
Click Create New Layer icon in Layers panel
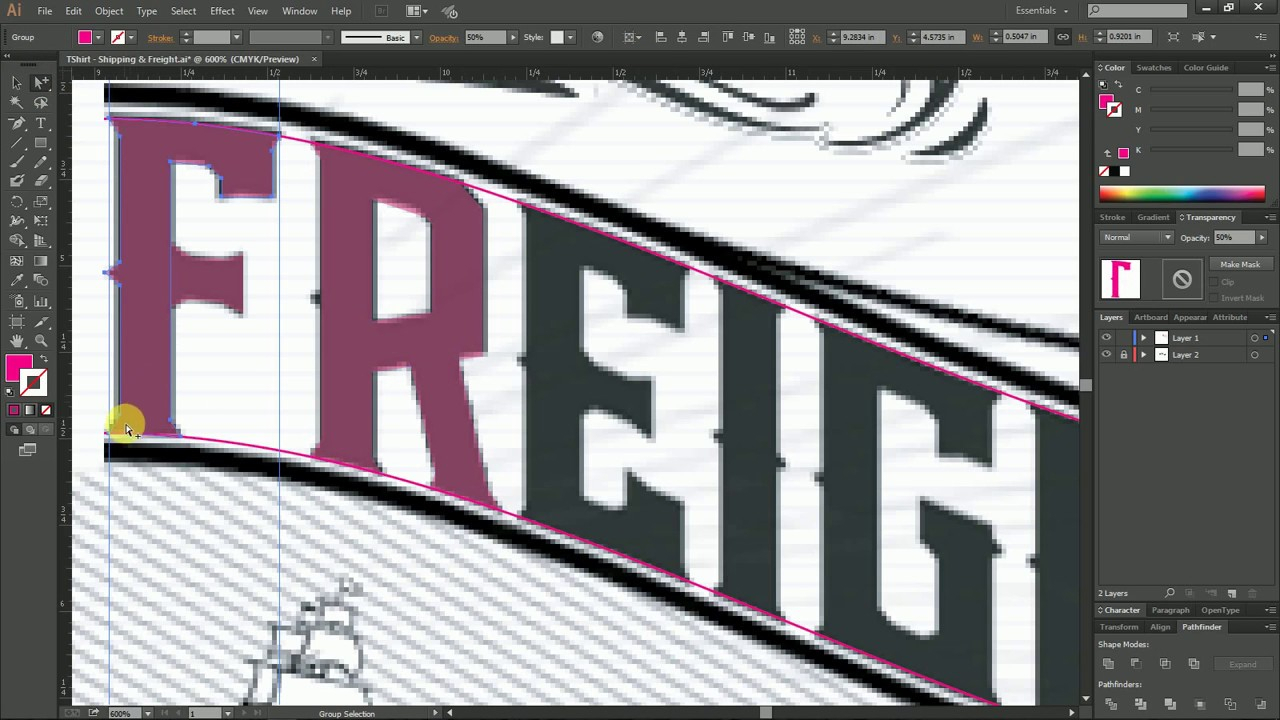click(x=1232, y=593)
